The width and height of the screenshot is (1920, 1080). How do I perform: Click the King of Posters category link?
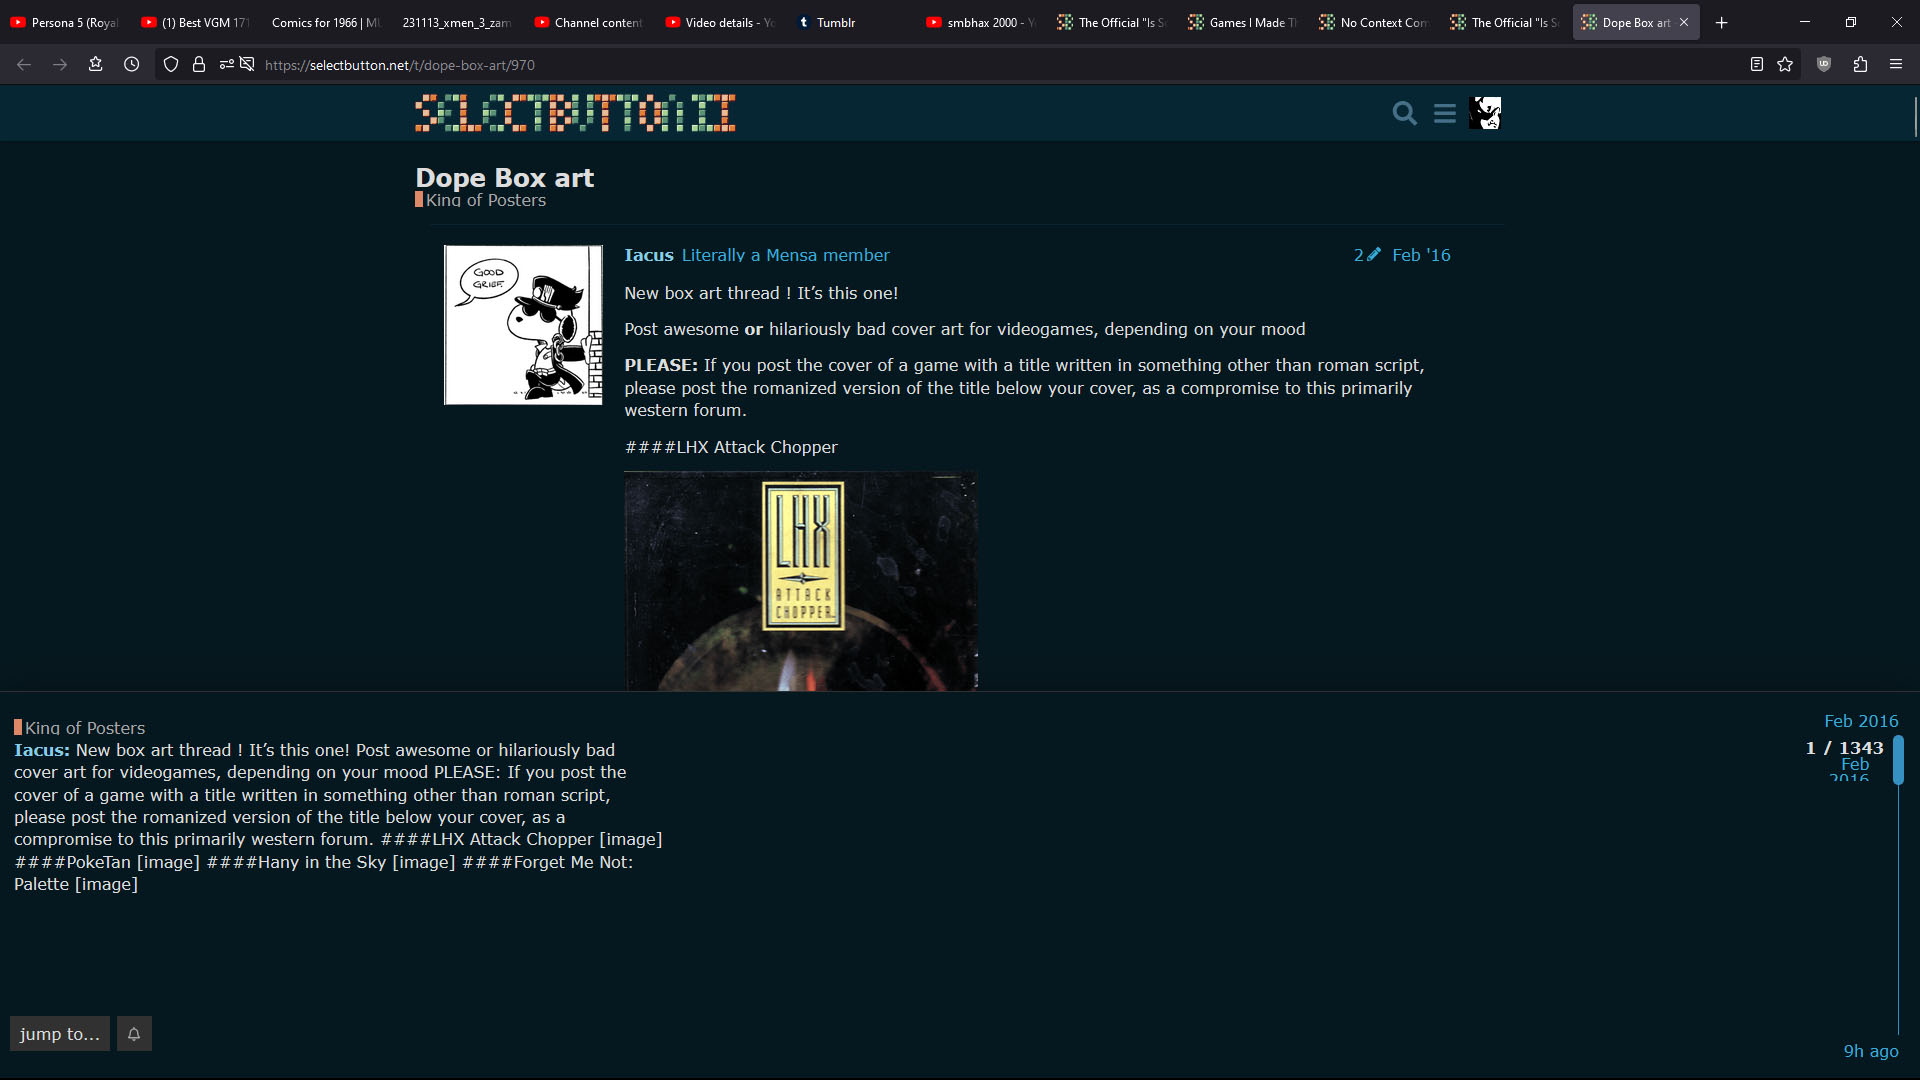[485, 200]
